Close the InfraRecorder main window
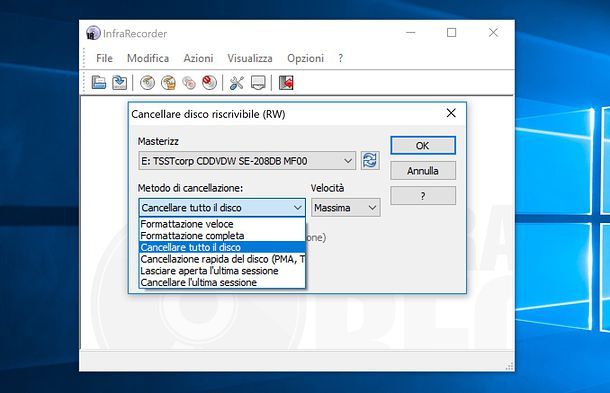This screenshot has height=393, width=610. [493, 33]
